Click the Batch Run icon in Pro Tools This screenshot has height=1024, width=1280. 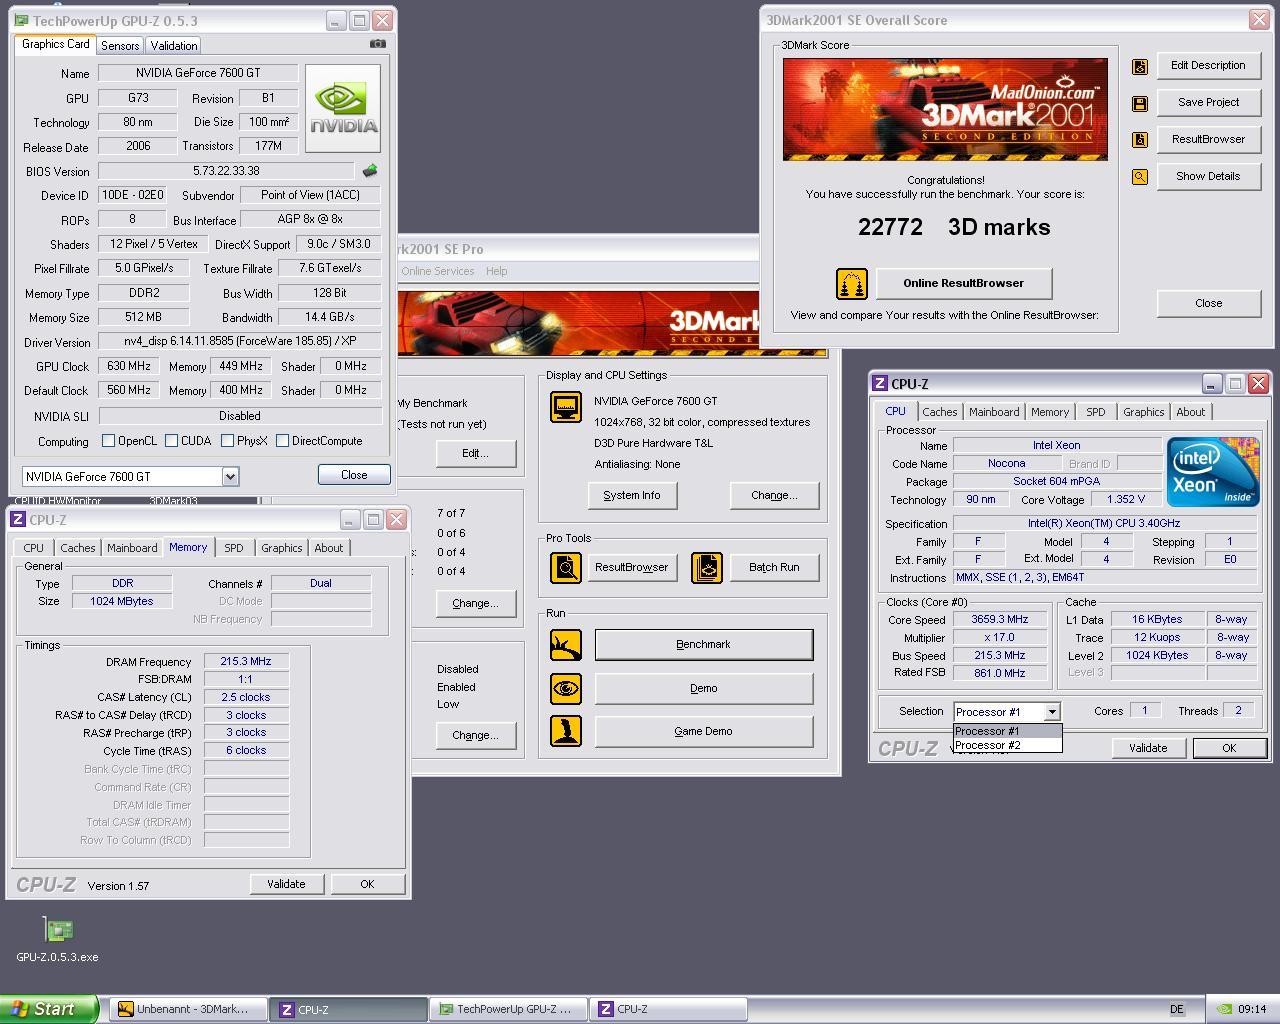[707, 568]
